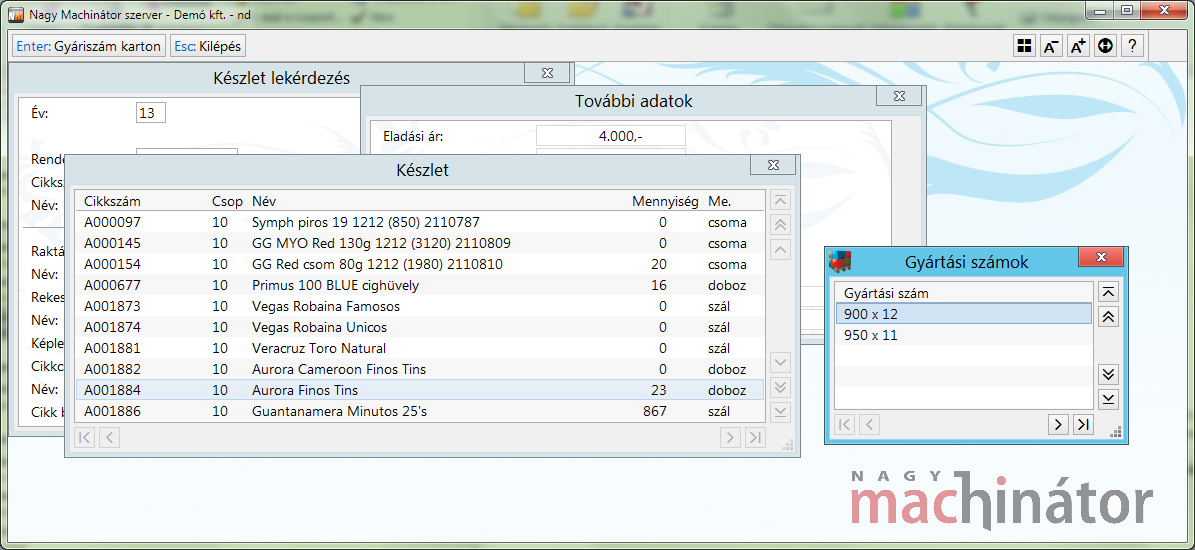The height and width of the screenshot is (550, 1195).
Task: Step left in Készlet footer navigation
Action: [x=110, y=437]
